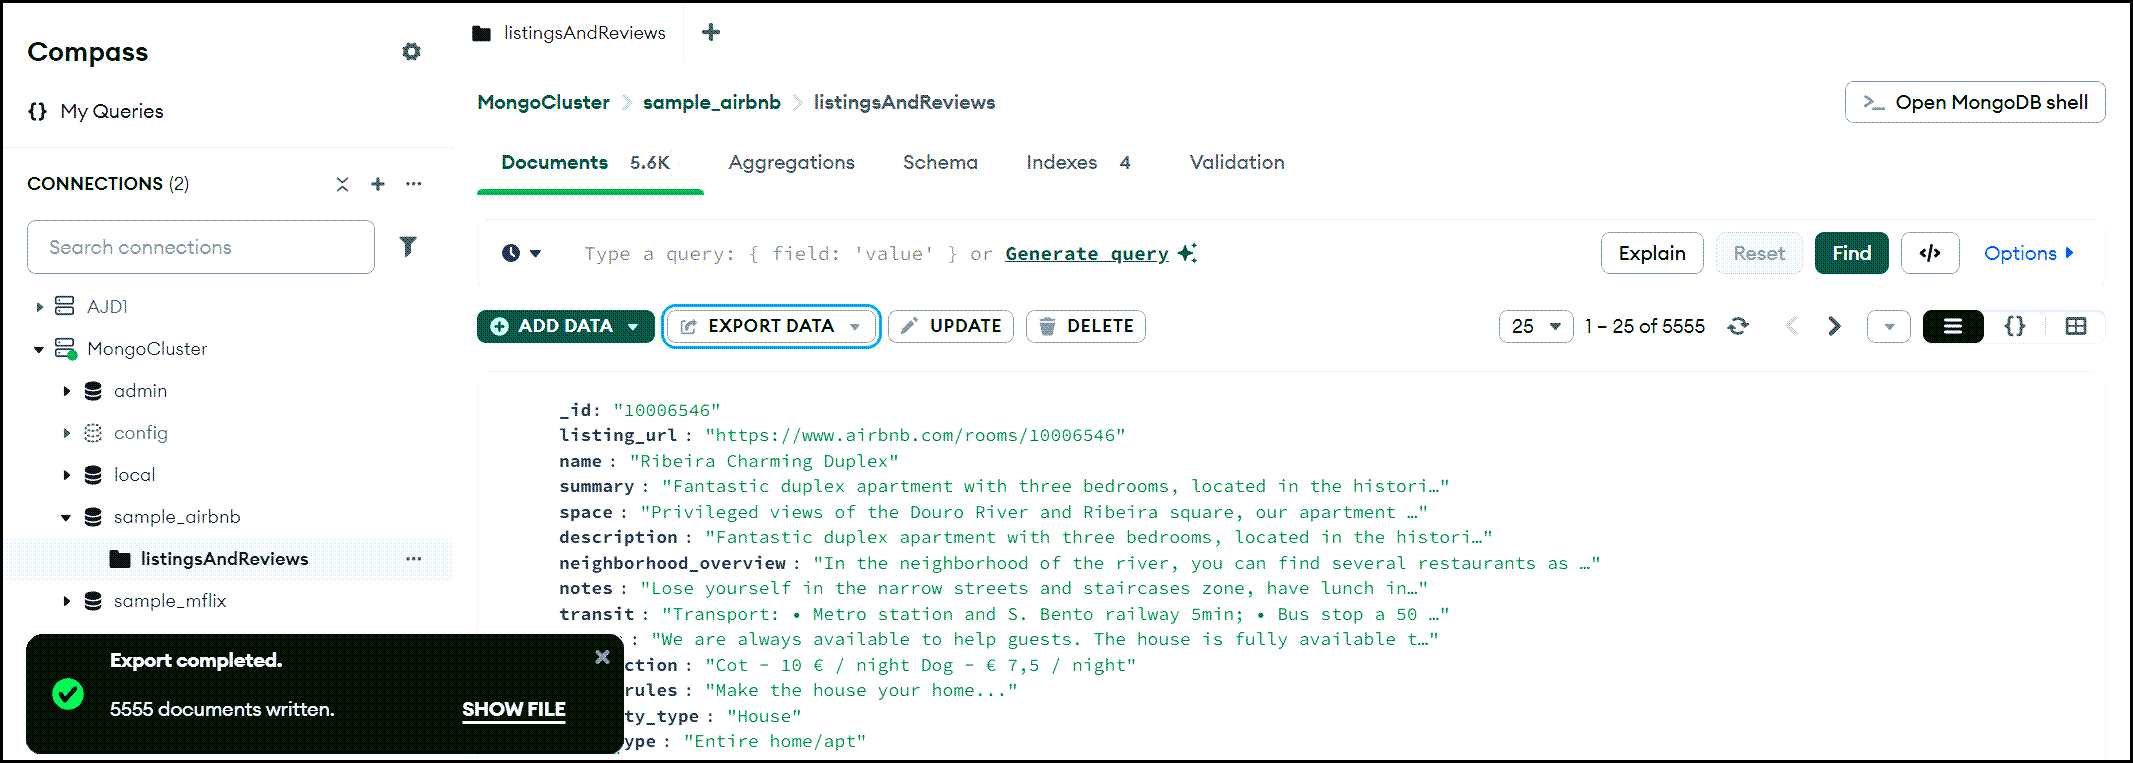Click SHOW FILE in export toast
Viewport: 2133px width, 763px height.
coord(514,709)
